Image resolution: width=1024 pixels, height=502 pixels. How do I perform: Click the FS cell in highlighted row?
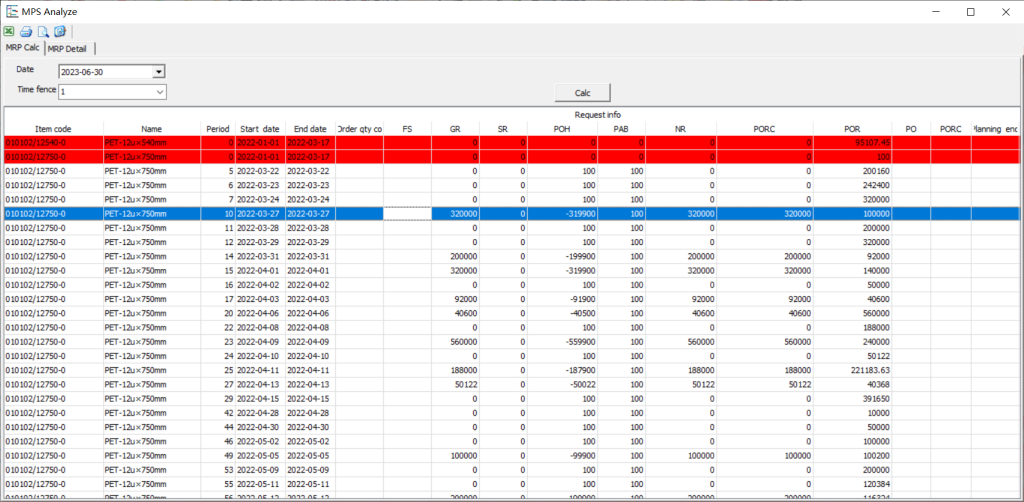click(407, 213)
